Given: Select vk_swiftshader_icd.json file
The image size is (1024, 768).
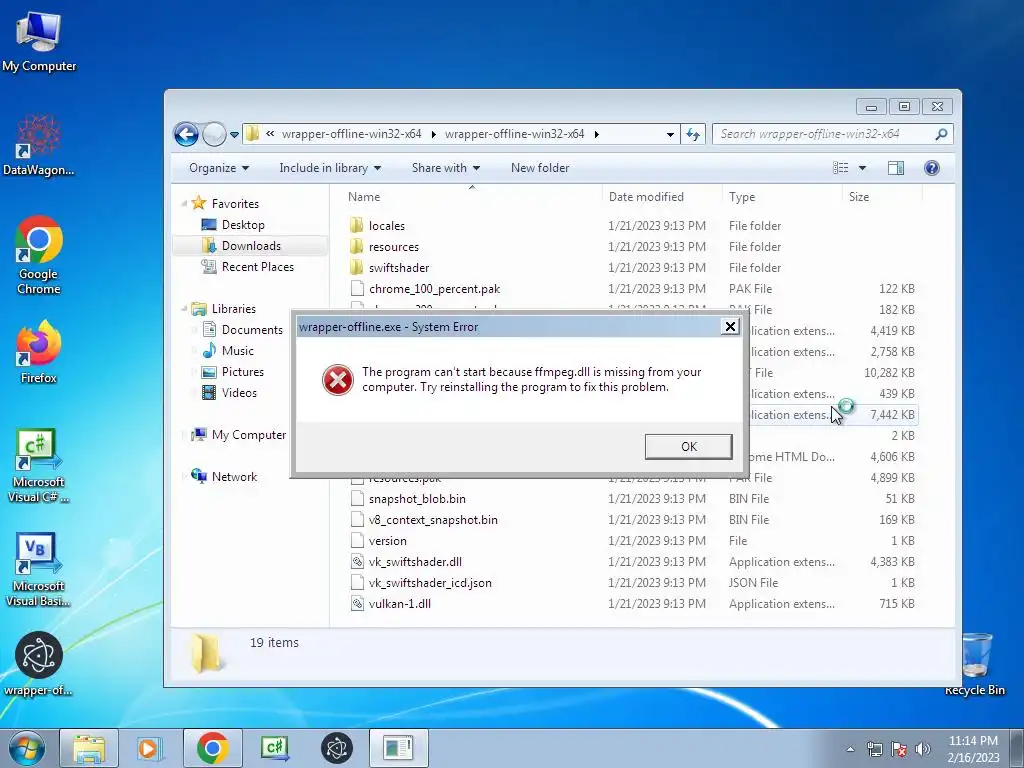Looking at the screenshot, I should 430,583.
